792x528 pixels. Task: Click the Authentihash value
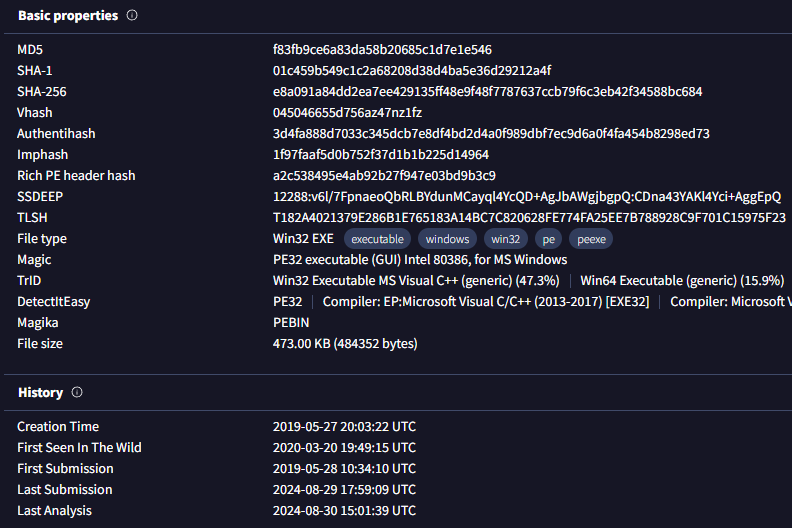(491, 134)
